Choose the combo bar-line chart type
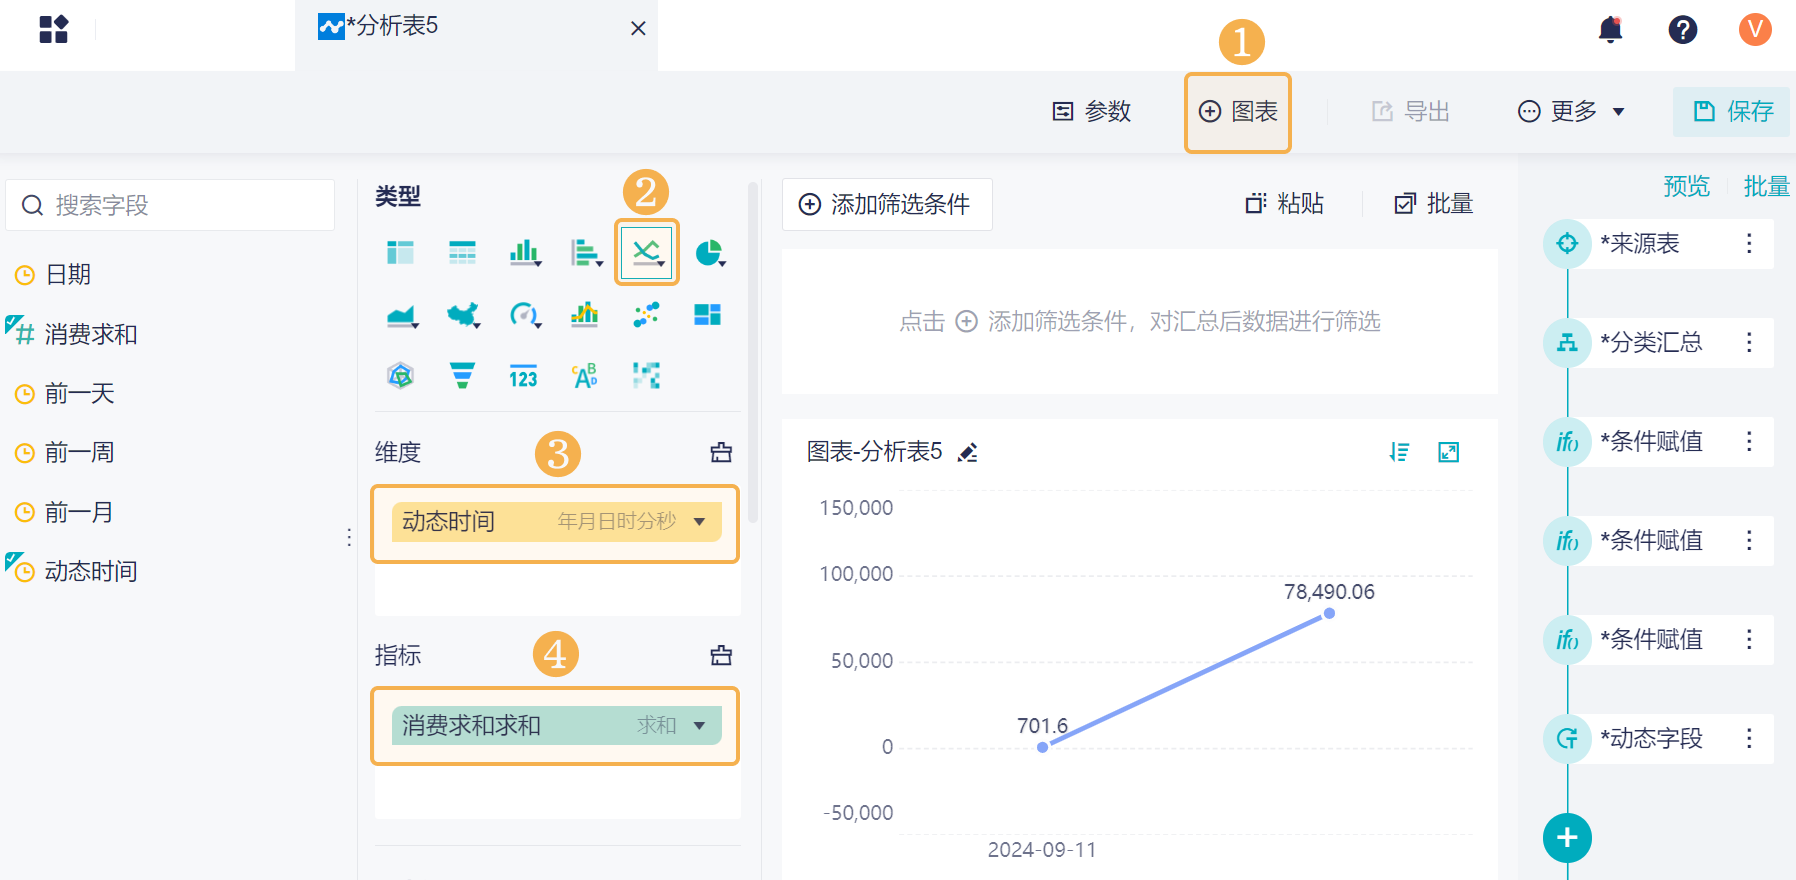This screenshot has height=880, width=1796. coord(585,315)
